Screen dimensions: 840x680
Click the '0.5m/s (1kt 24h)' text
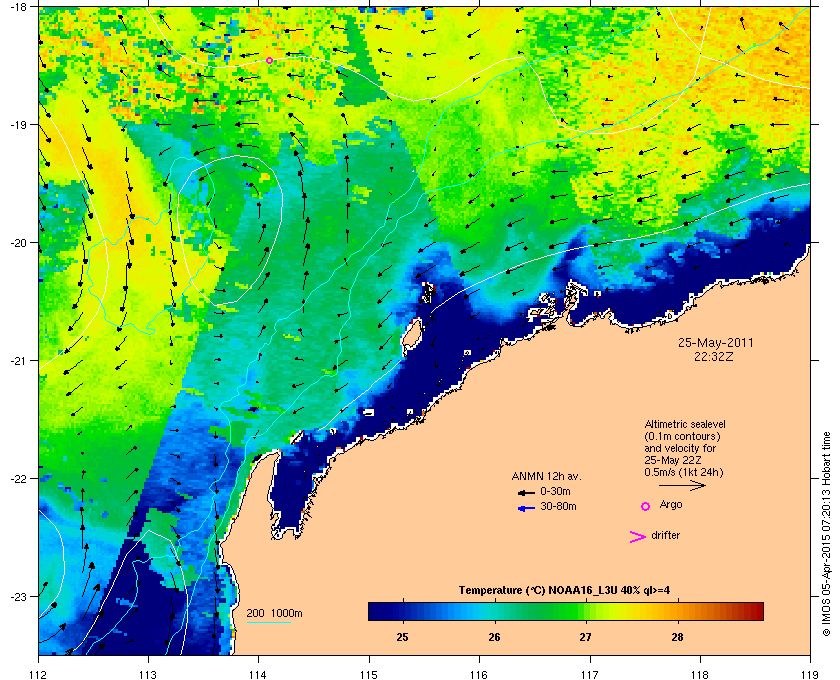coord(684,473)
